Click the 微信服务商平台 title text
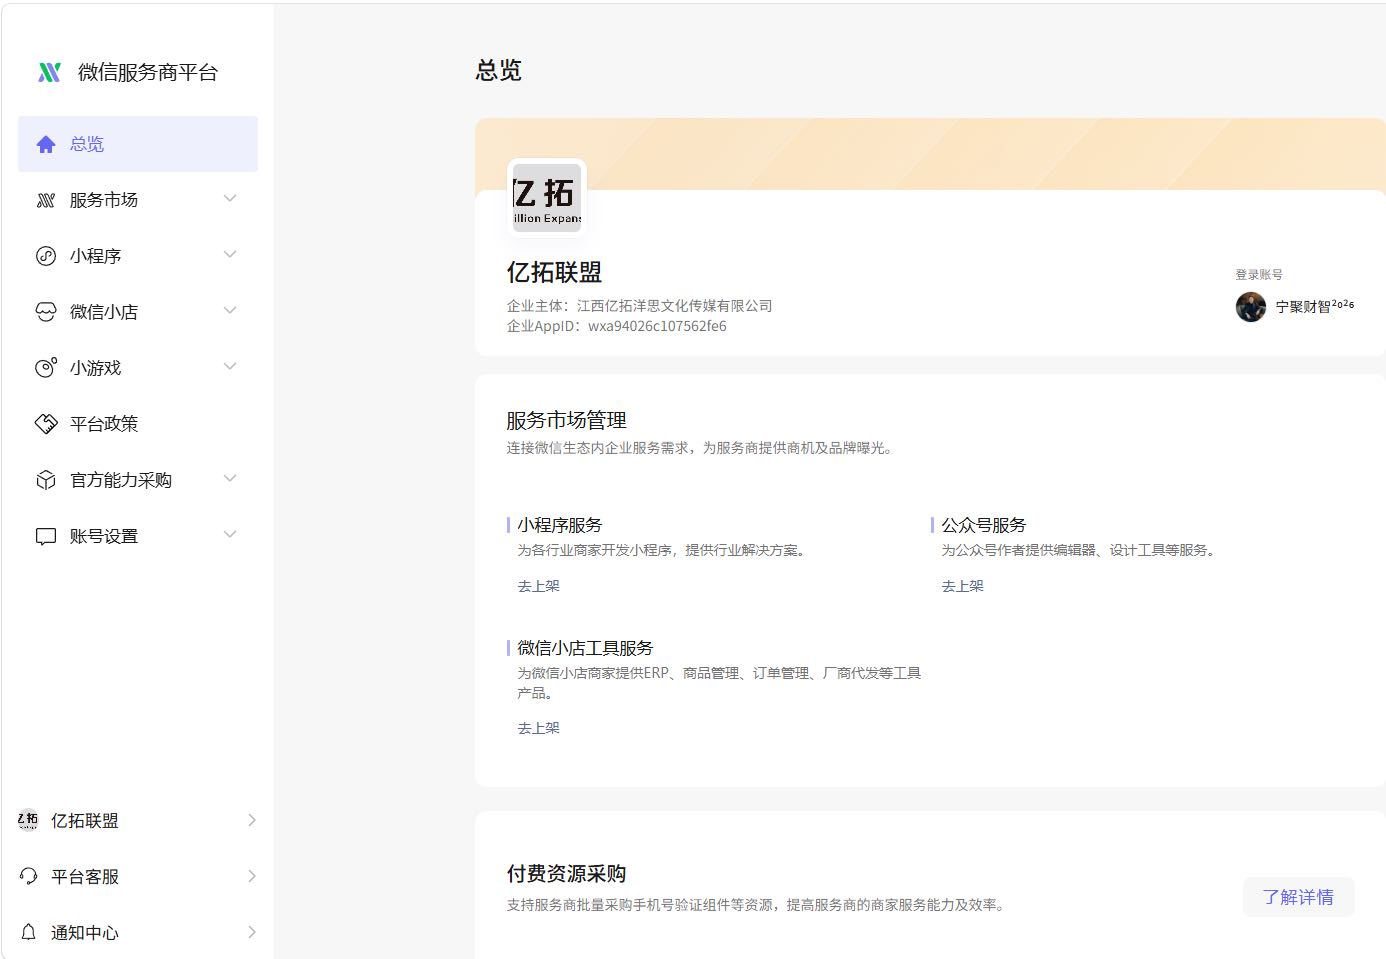This screenshot has width=1386, height=959. tap(148, 72)
